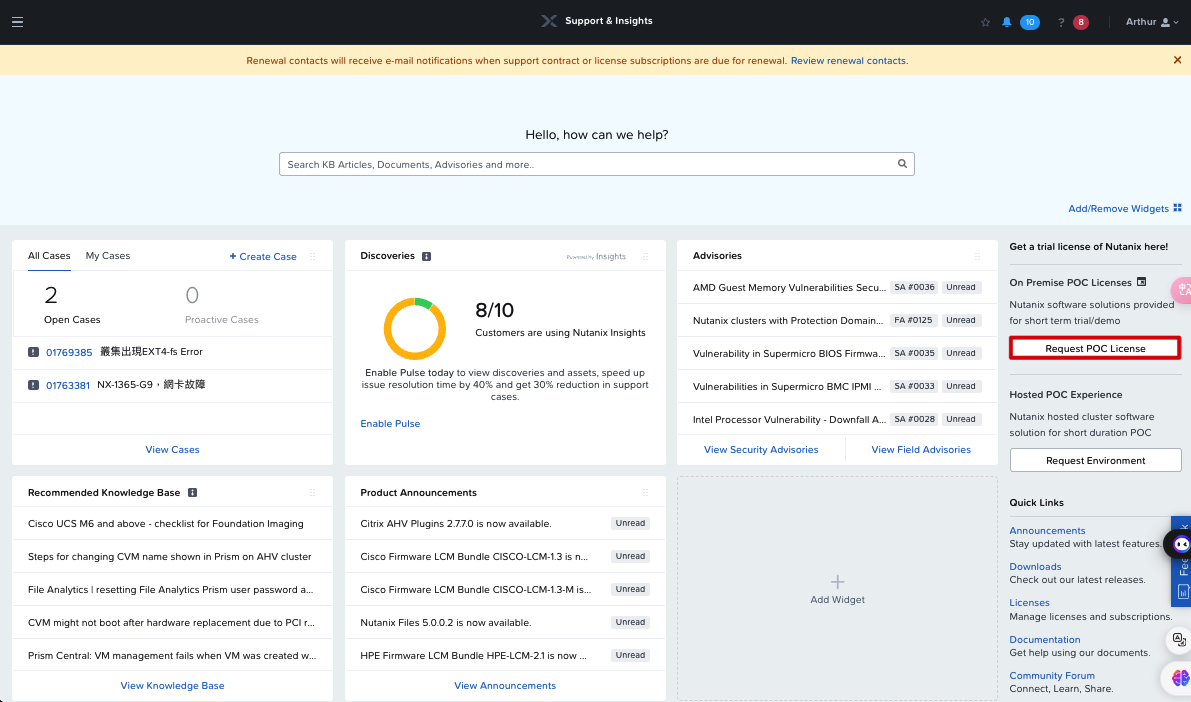Open the Enable Pulse link
Viewport: 1191px width, 702px height.
point(390,424)
